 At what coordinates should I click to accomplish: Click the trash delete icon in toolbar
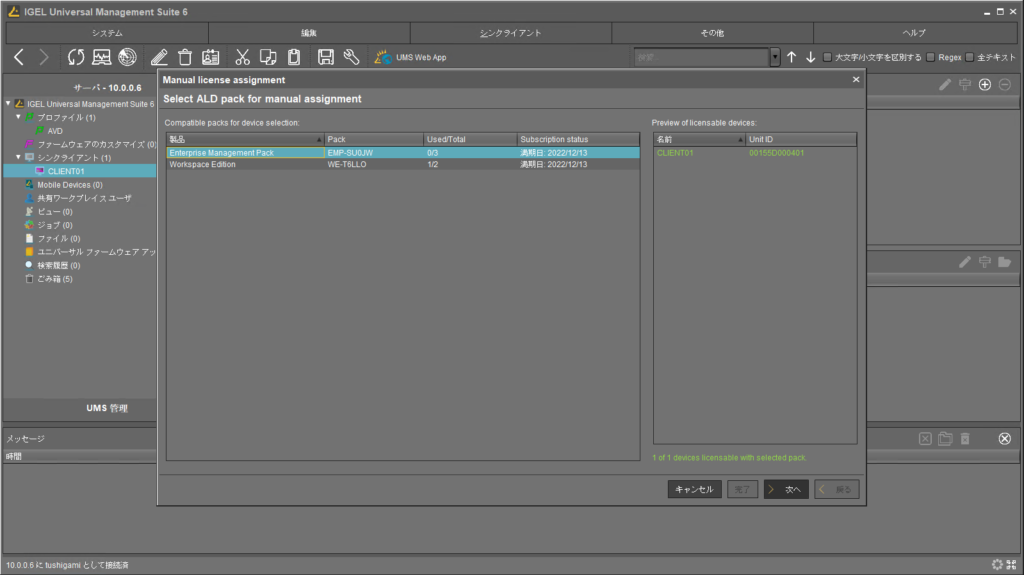click(x=185, y=58)
